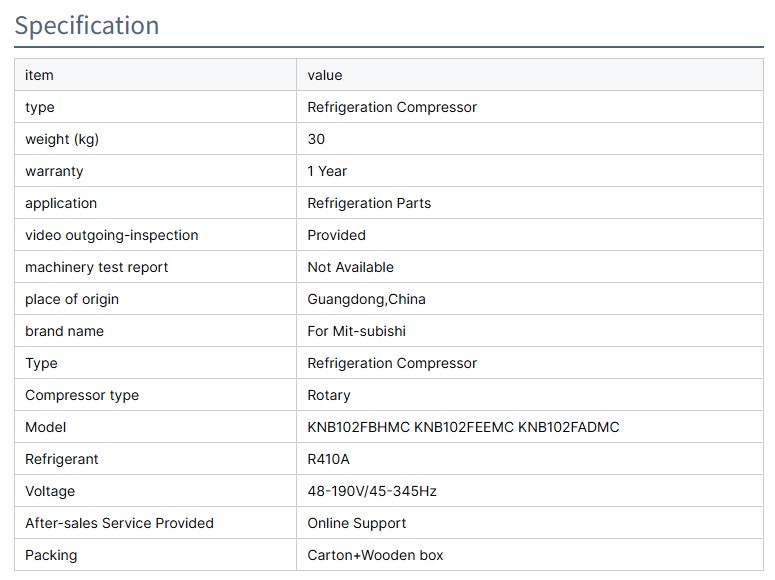Select the 'place of origin' label

pyautogui.click(x=72, y=299)
